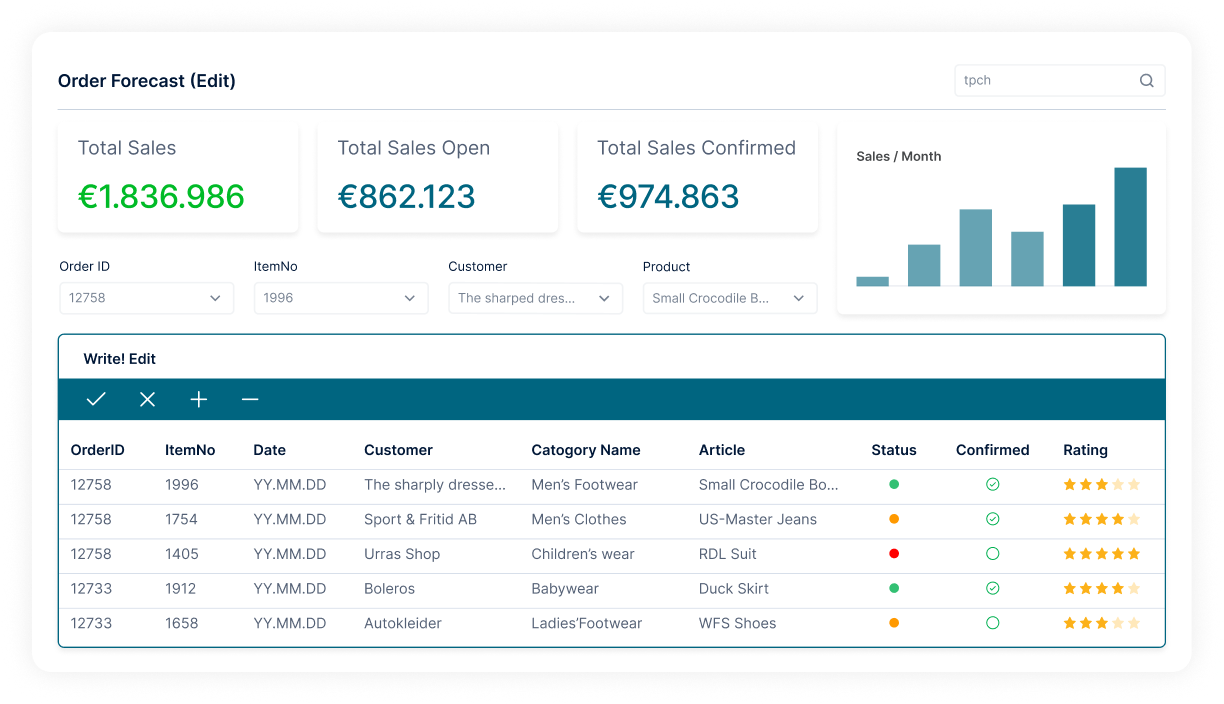
Task: Click the Customer column header
Action: pos(398,450)
